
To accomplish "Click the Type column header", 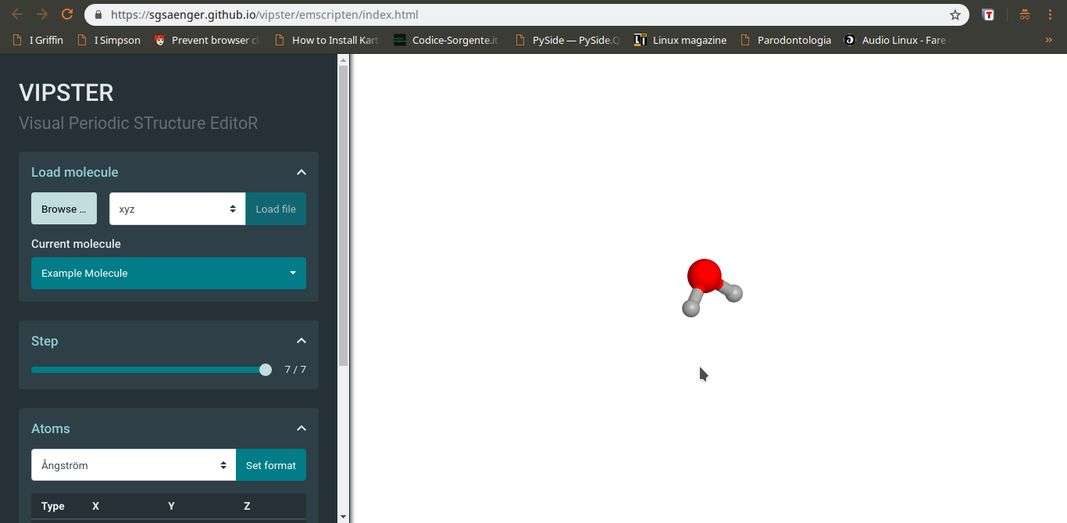I will click(52, 506).
